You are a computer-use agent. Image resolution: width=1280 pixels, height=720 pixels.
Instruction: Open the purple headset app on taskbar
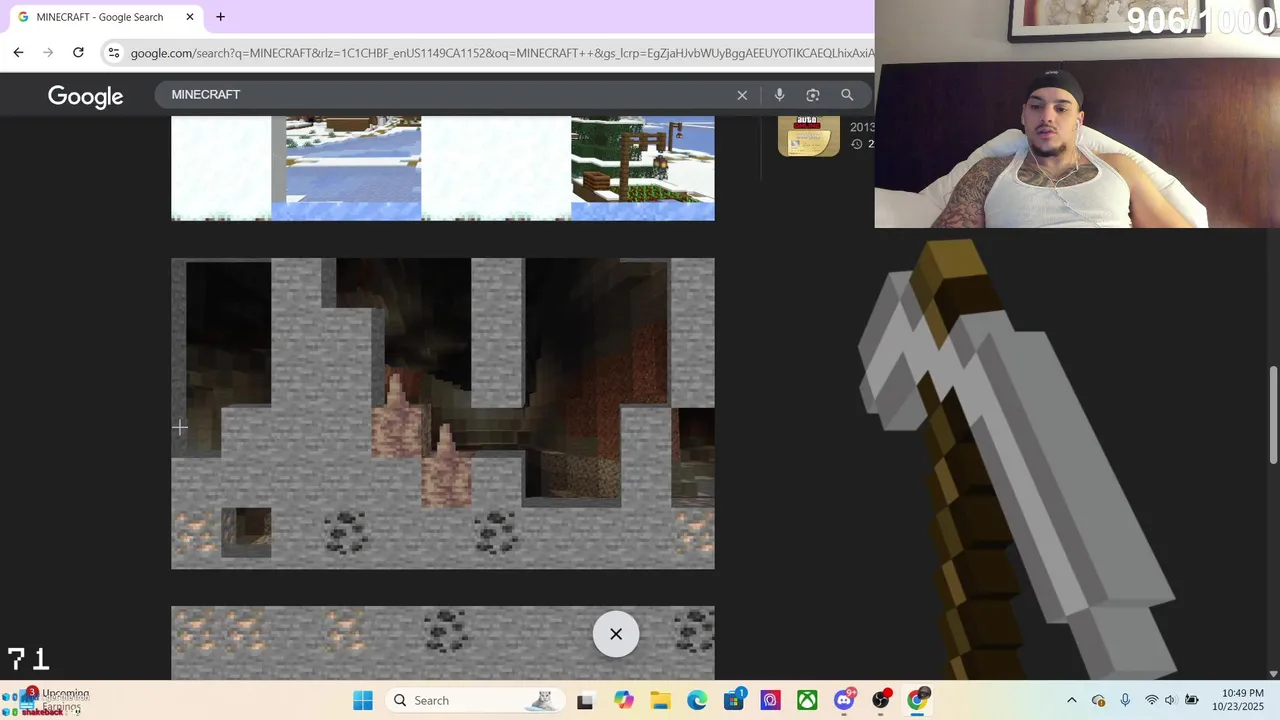(x=770, y=700)
